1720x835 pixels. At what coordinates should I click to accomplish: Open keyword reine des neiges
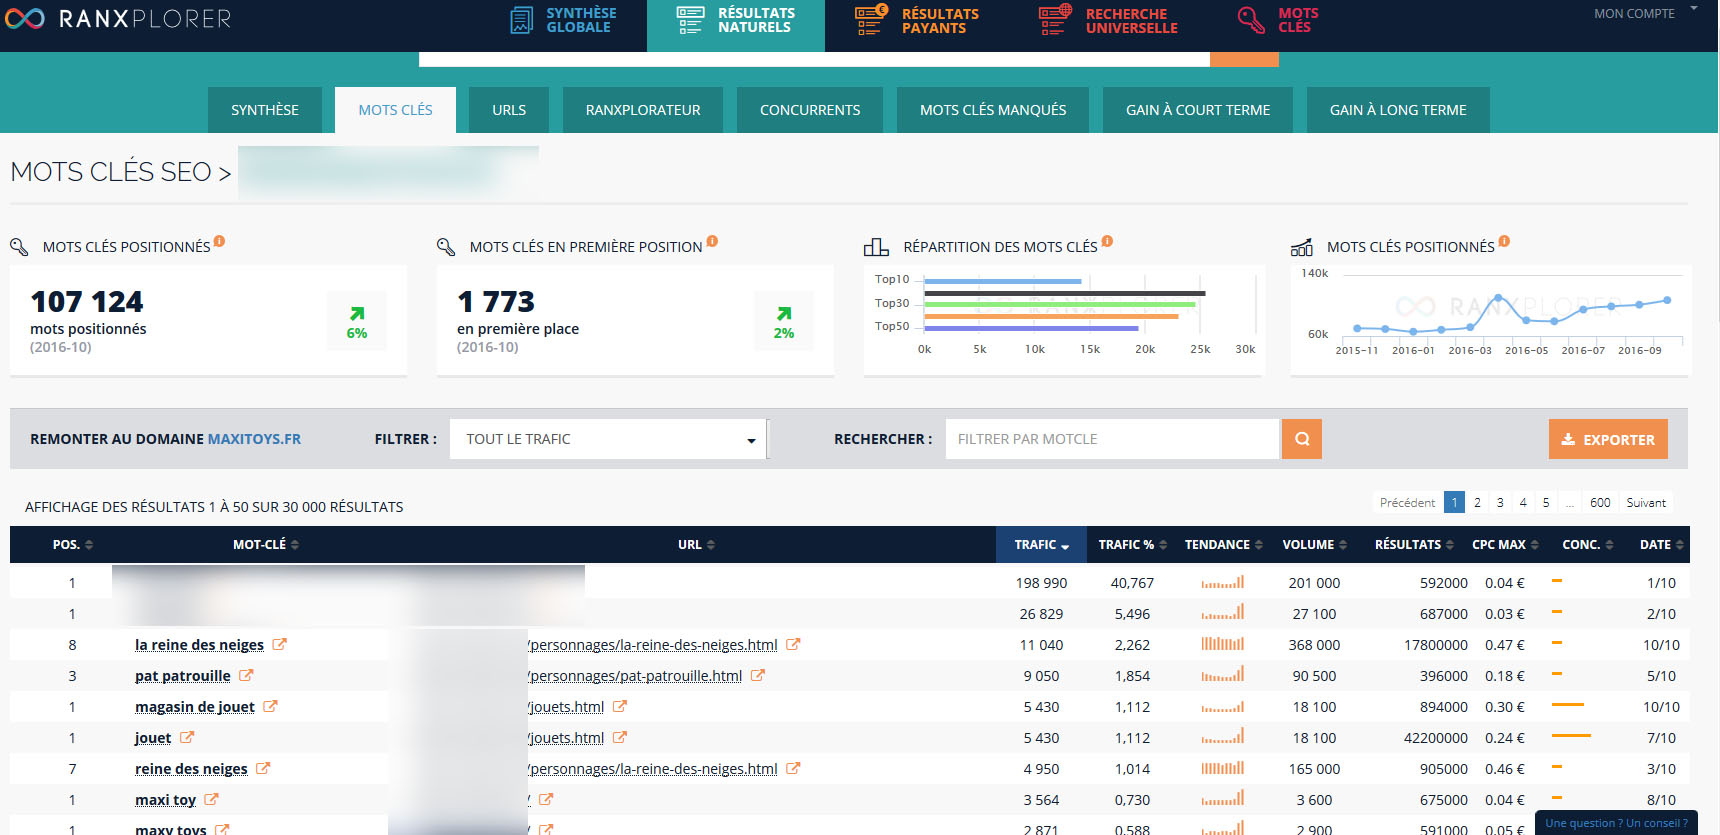191,769
